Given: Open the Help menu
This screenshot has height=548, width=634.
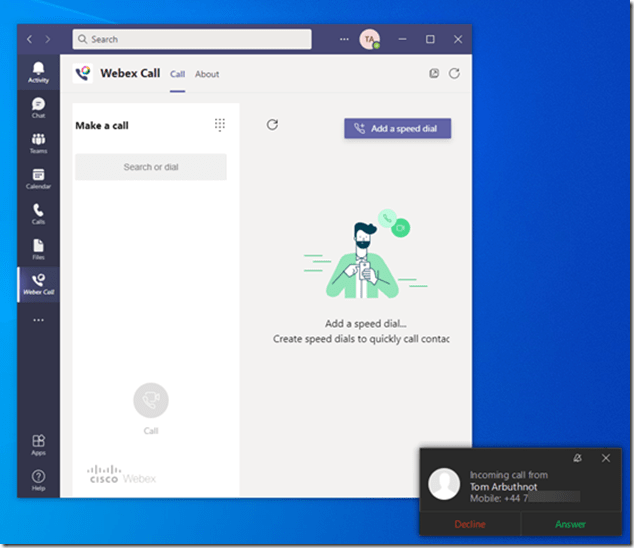Looking at the screenshot, I should (x=38, y=480).
